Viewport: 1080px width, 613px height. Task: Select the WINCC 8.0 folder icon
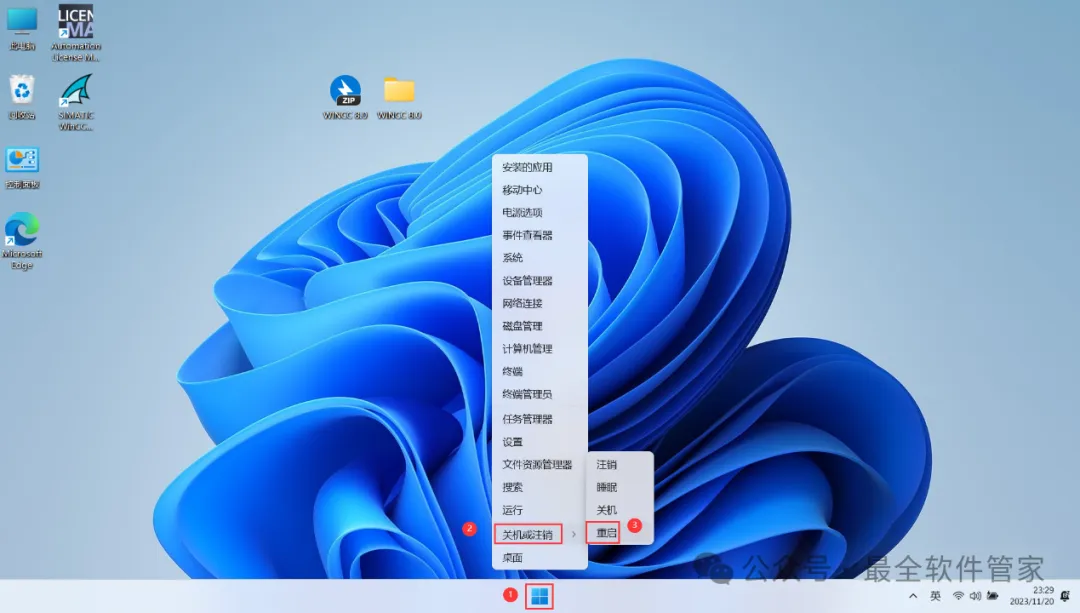tap(399, 98)
